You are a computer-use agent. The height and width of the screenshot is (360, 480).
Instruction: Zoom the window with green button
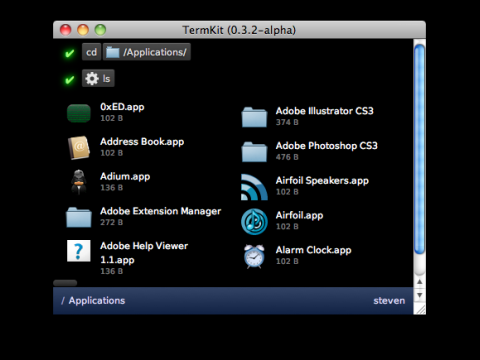point(100,30)
